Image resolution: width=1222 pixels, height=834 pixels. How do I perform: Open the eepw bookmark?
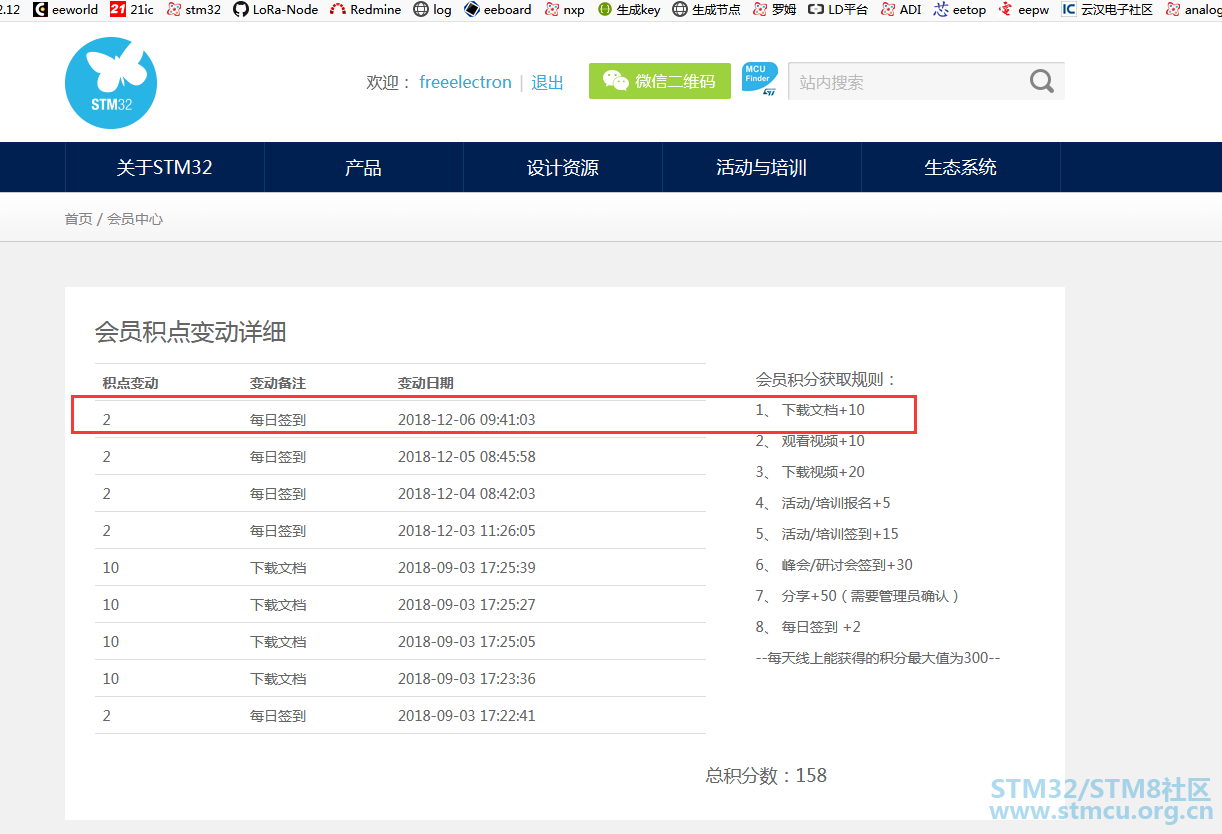point(1024,9)
